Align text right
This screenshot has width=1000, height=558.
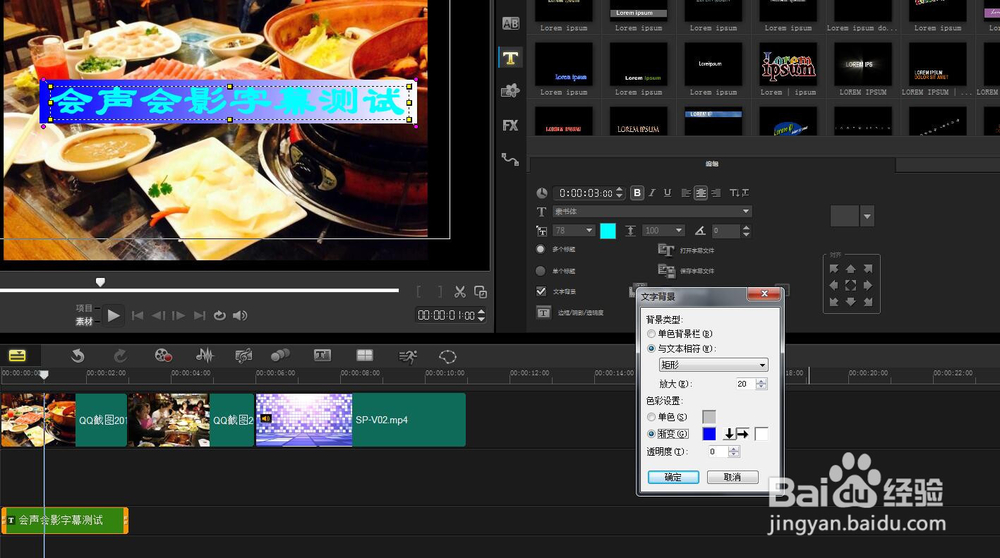tap(716, 193)
